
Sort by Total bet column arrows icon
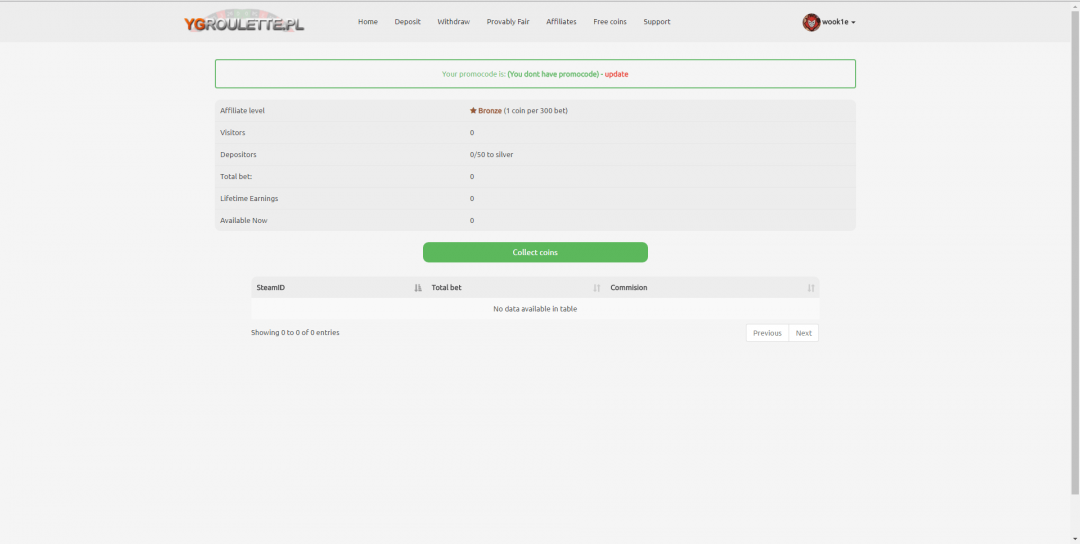pyautogui.click(x=597, y=288)
